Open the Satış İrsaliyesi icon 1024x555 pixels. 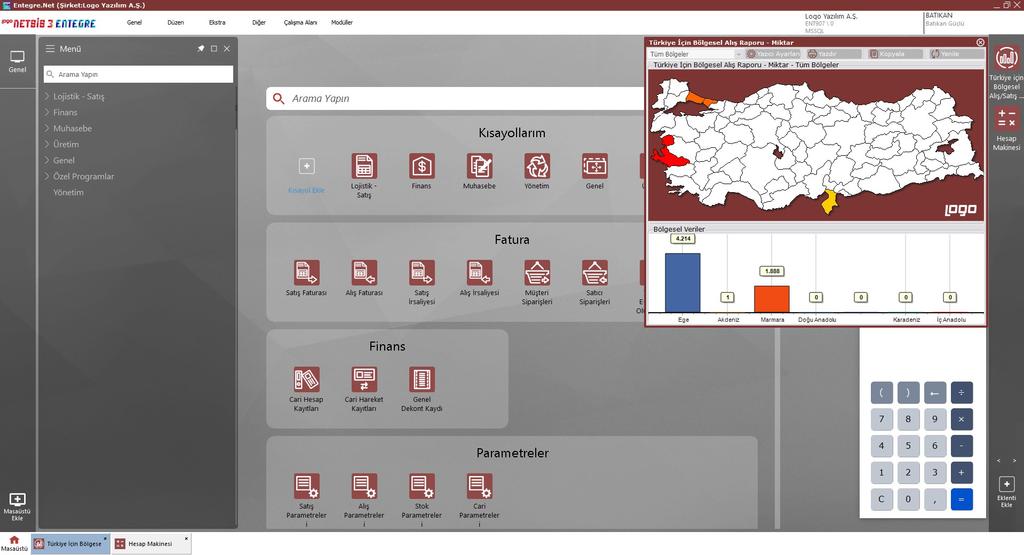pyautogui.click(x=422, y=273)
